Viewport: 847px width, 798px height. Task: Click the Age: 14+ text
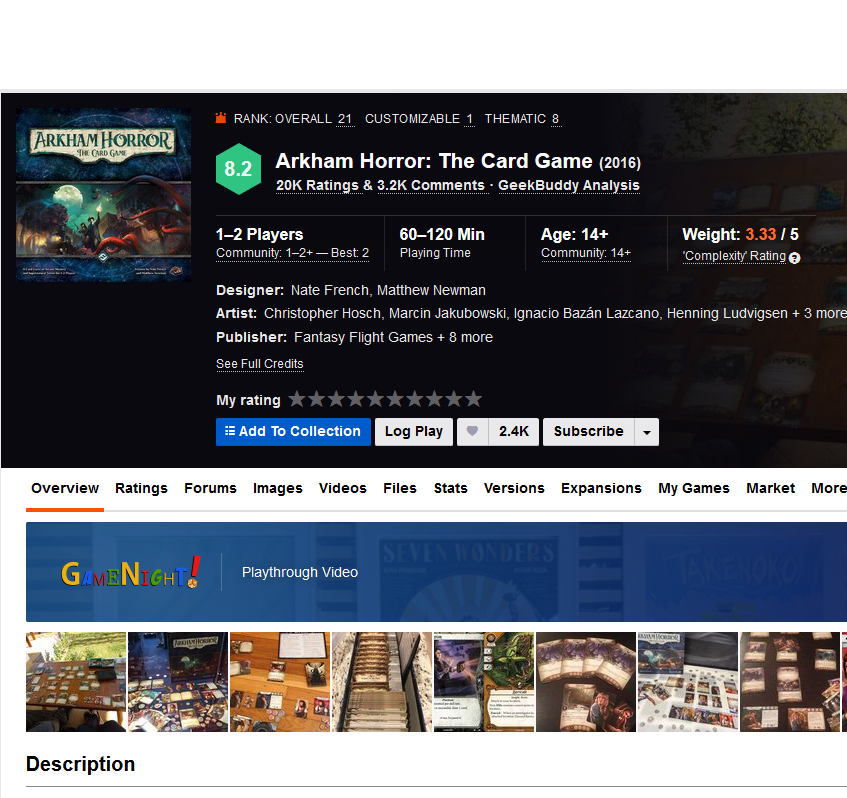pos(575,234)
